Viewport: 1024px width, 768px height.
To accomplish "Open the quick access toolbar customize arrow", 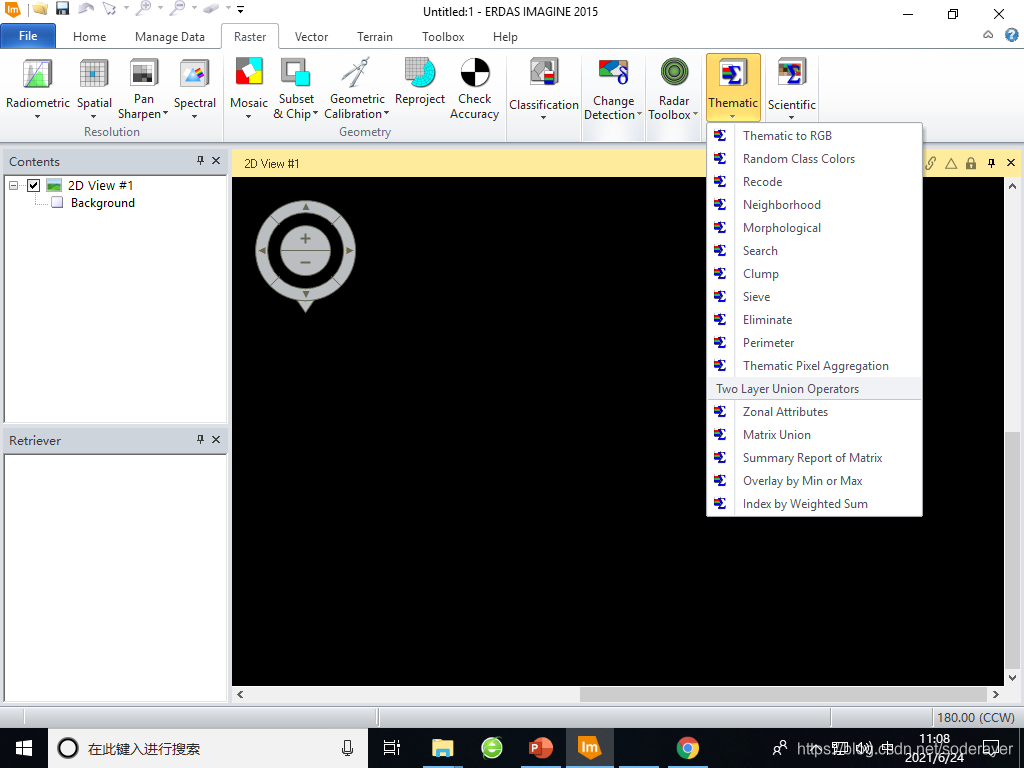I will [240, 10].
